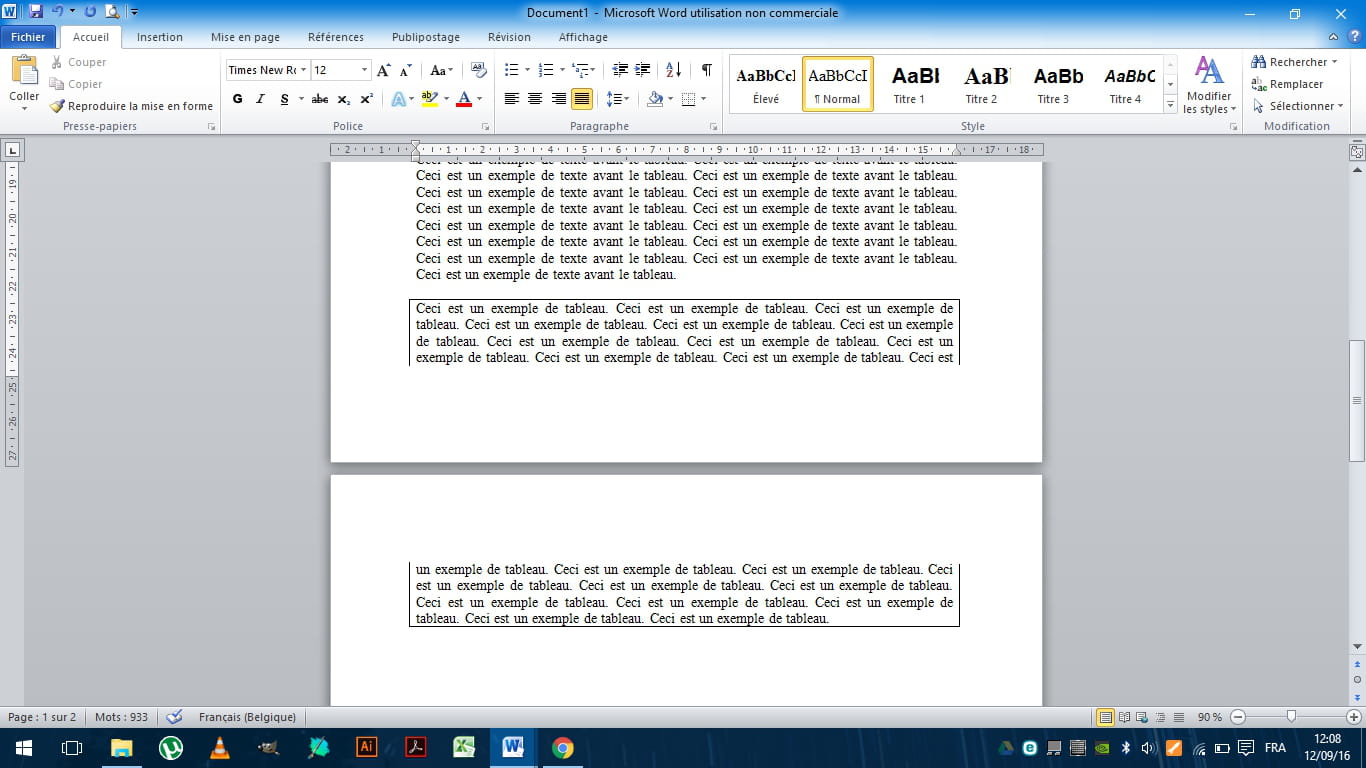
Task: Apply the Titre 2 style
Action: [981, 84]
